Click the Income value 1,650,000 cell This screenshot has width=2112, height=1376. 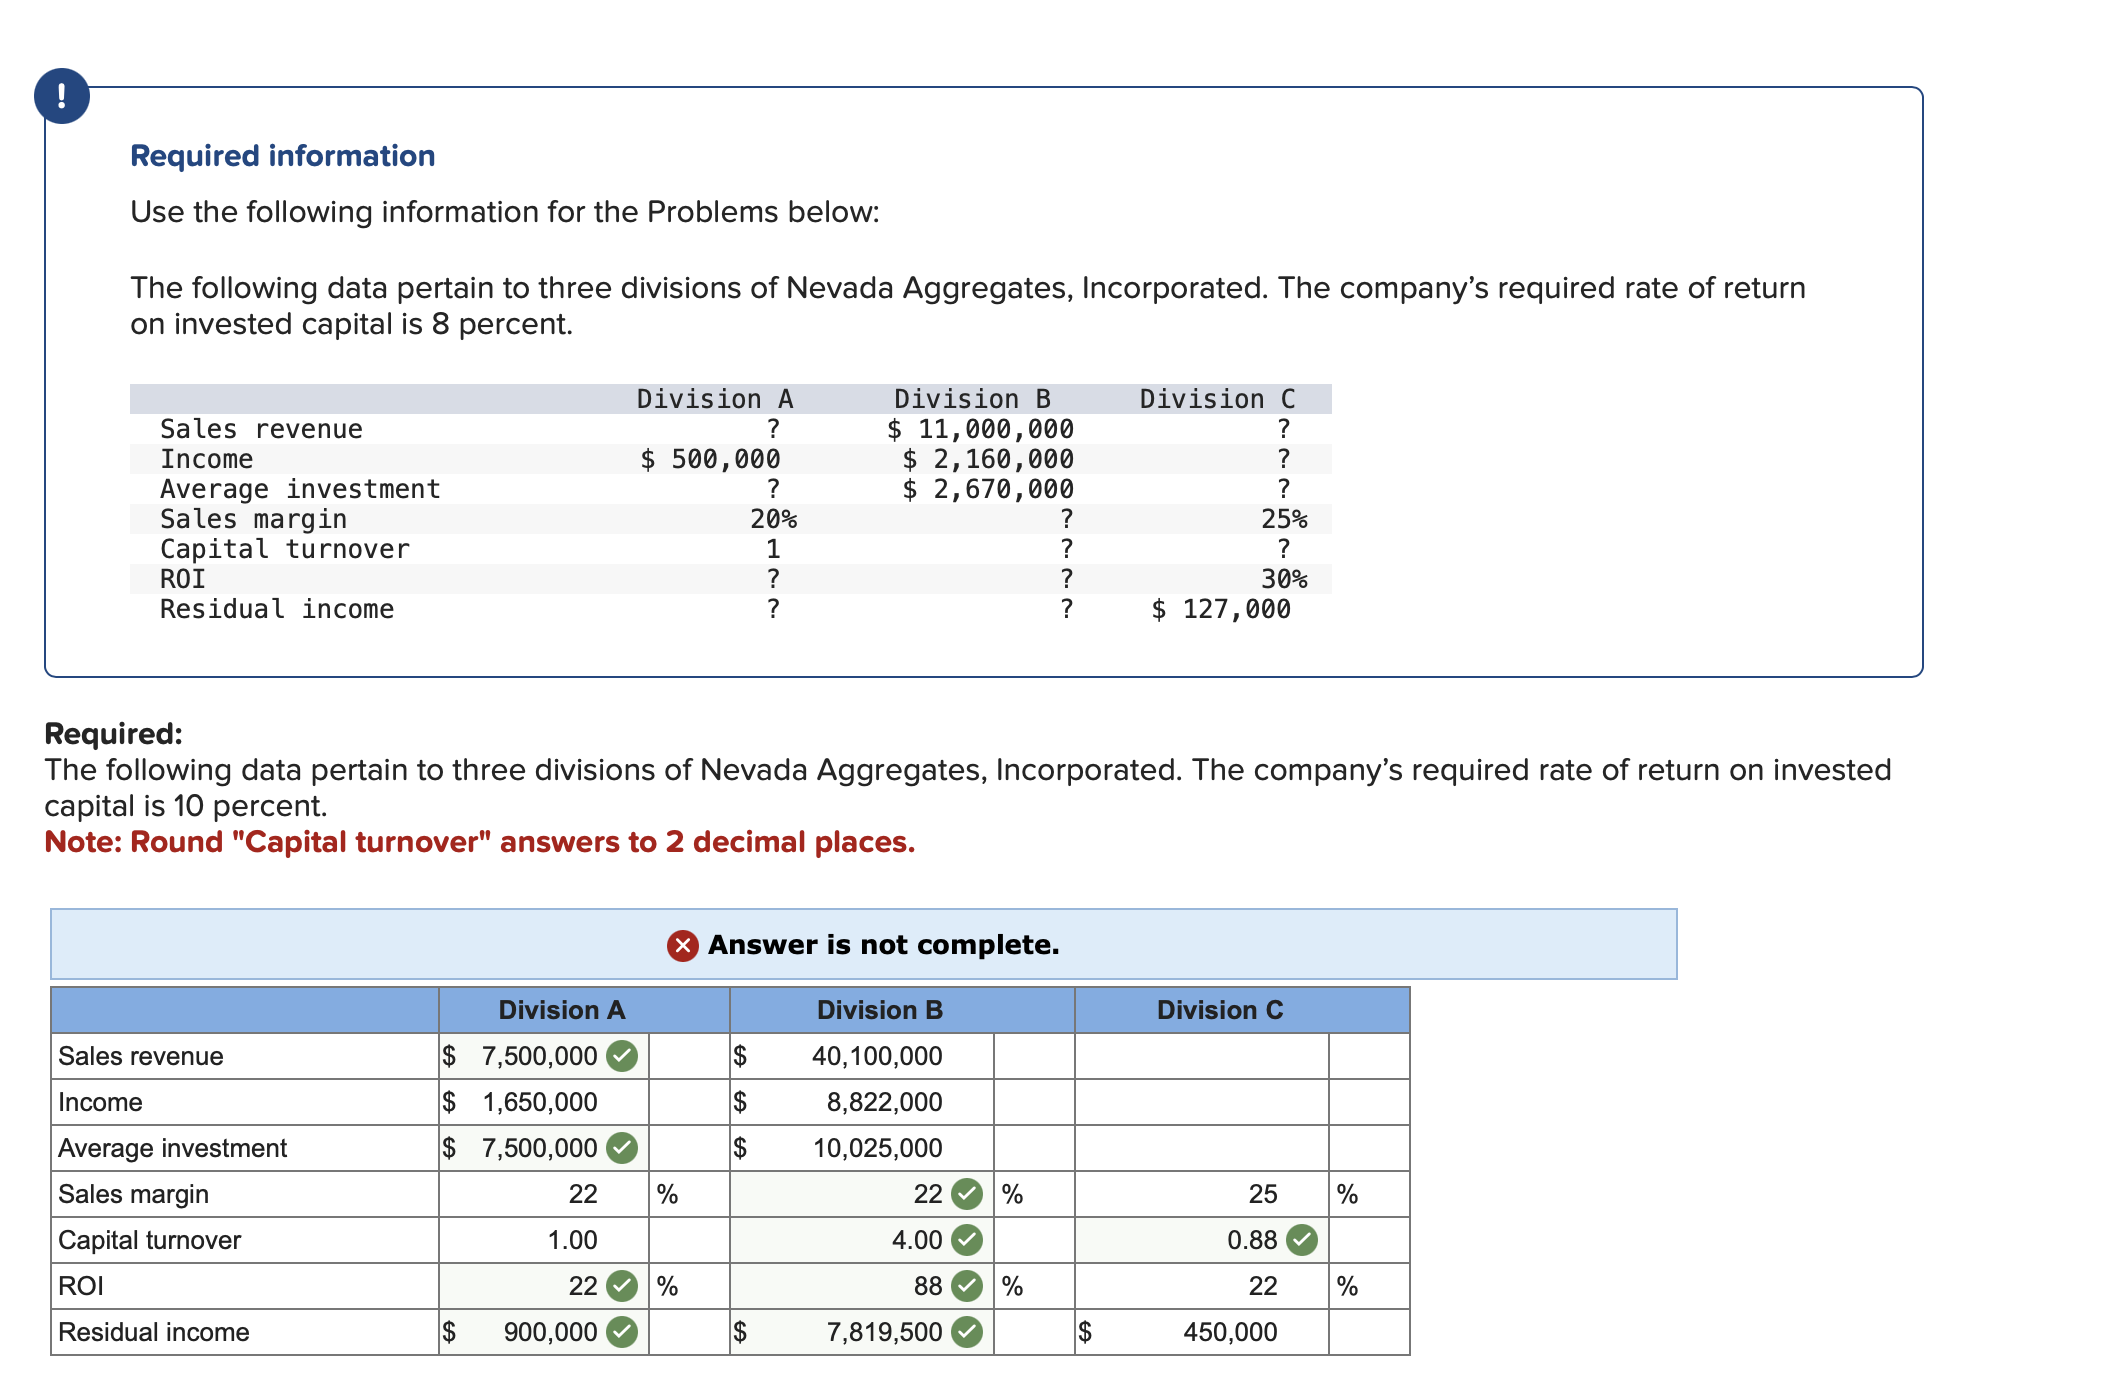pyautogui.click(x=540, y=1101)
